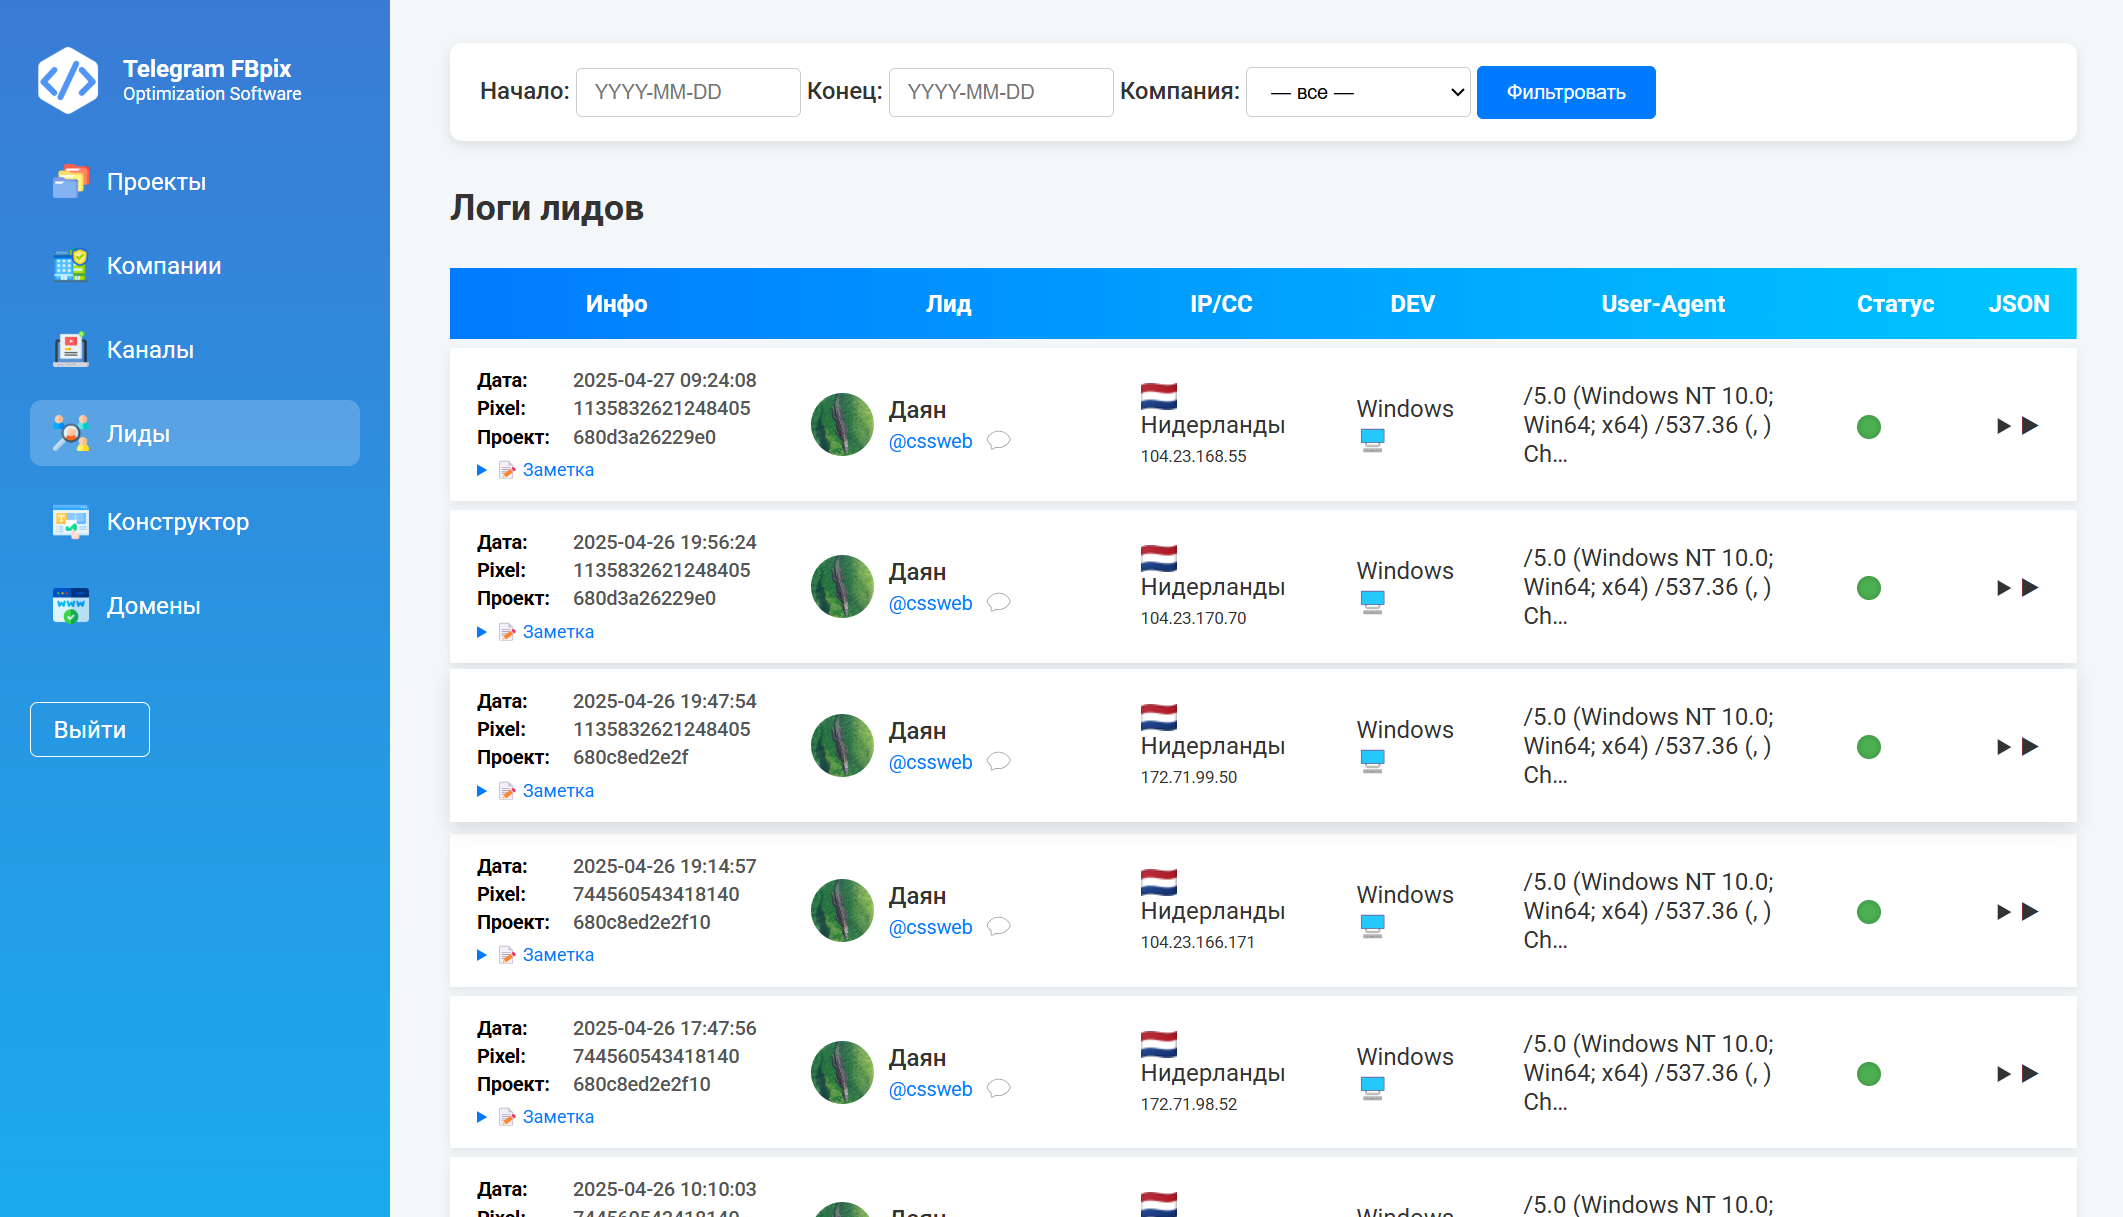Click the IP/CC column header
This screenshot has height=1217, width=2123.
coord(1221,304)
